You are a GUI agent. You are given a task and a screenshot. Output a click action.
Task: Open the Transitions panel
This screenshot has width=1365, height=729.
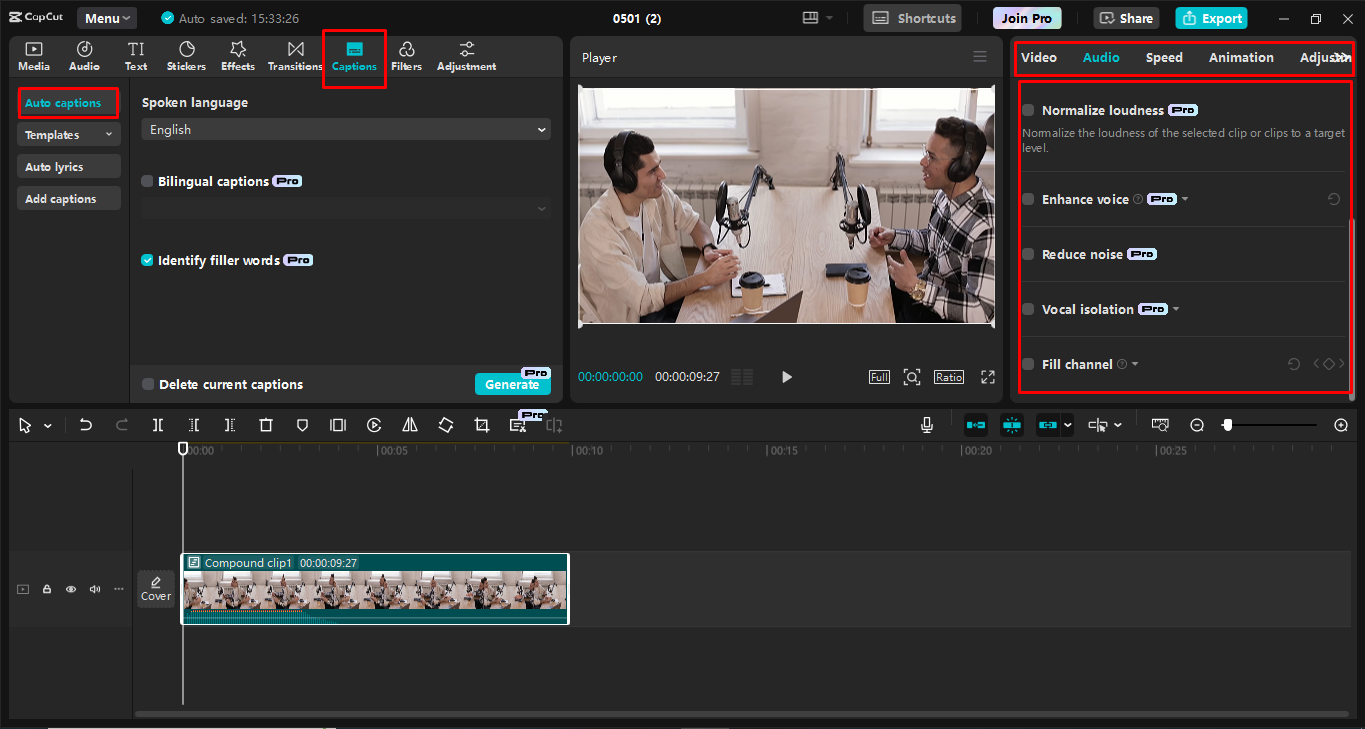click(295, 56)
